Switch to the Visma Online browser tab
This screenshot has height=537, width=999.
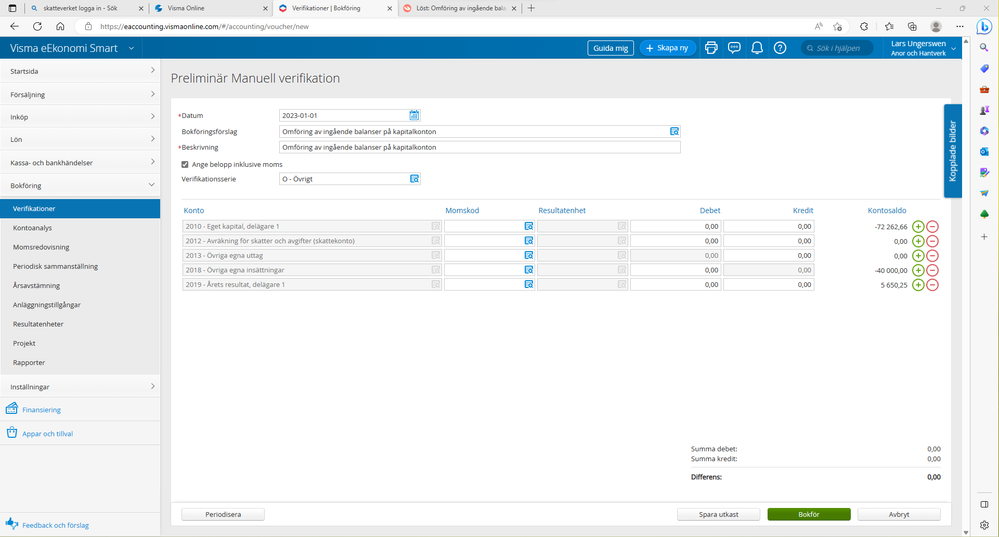tap(212, 8)
